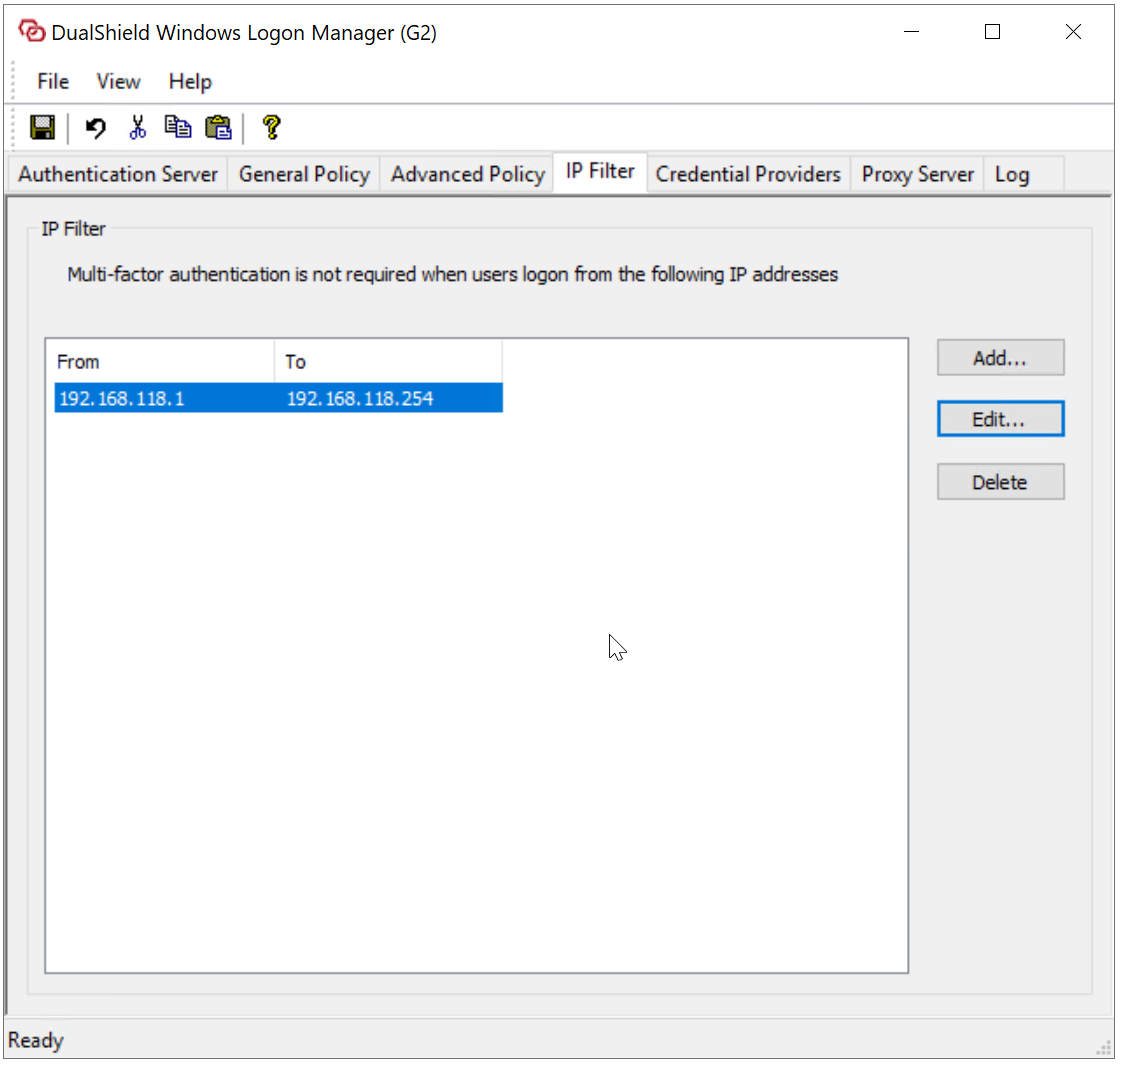Select the IP Filter tab
The height and width of the screenshot is (1065, 1124).
point(600,171)
